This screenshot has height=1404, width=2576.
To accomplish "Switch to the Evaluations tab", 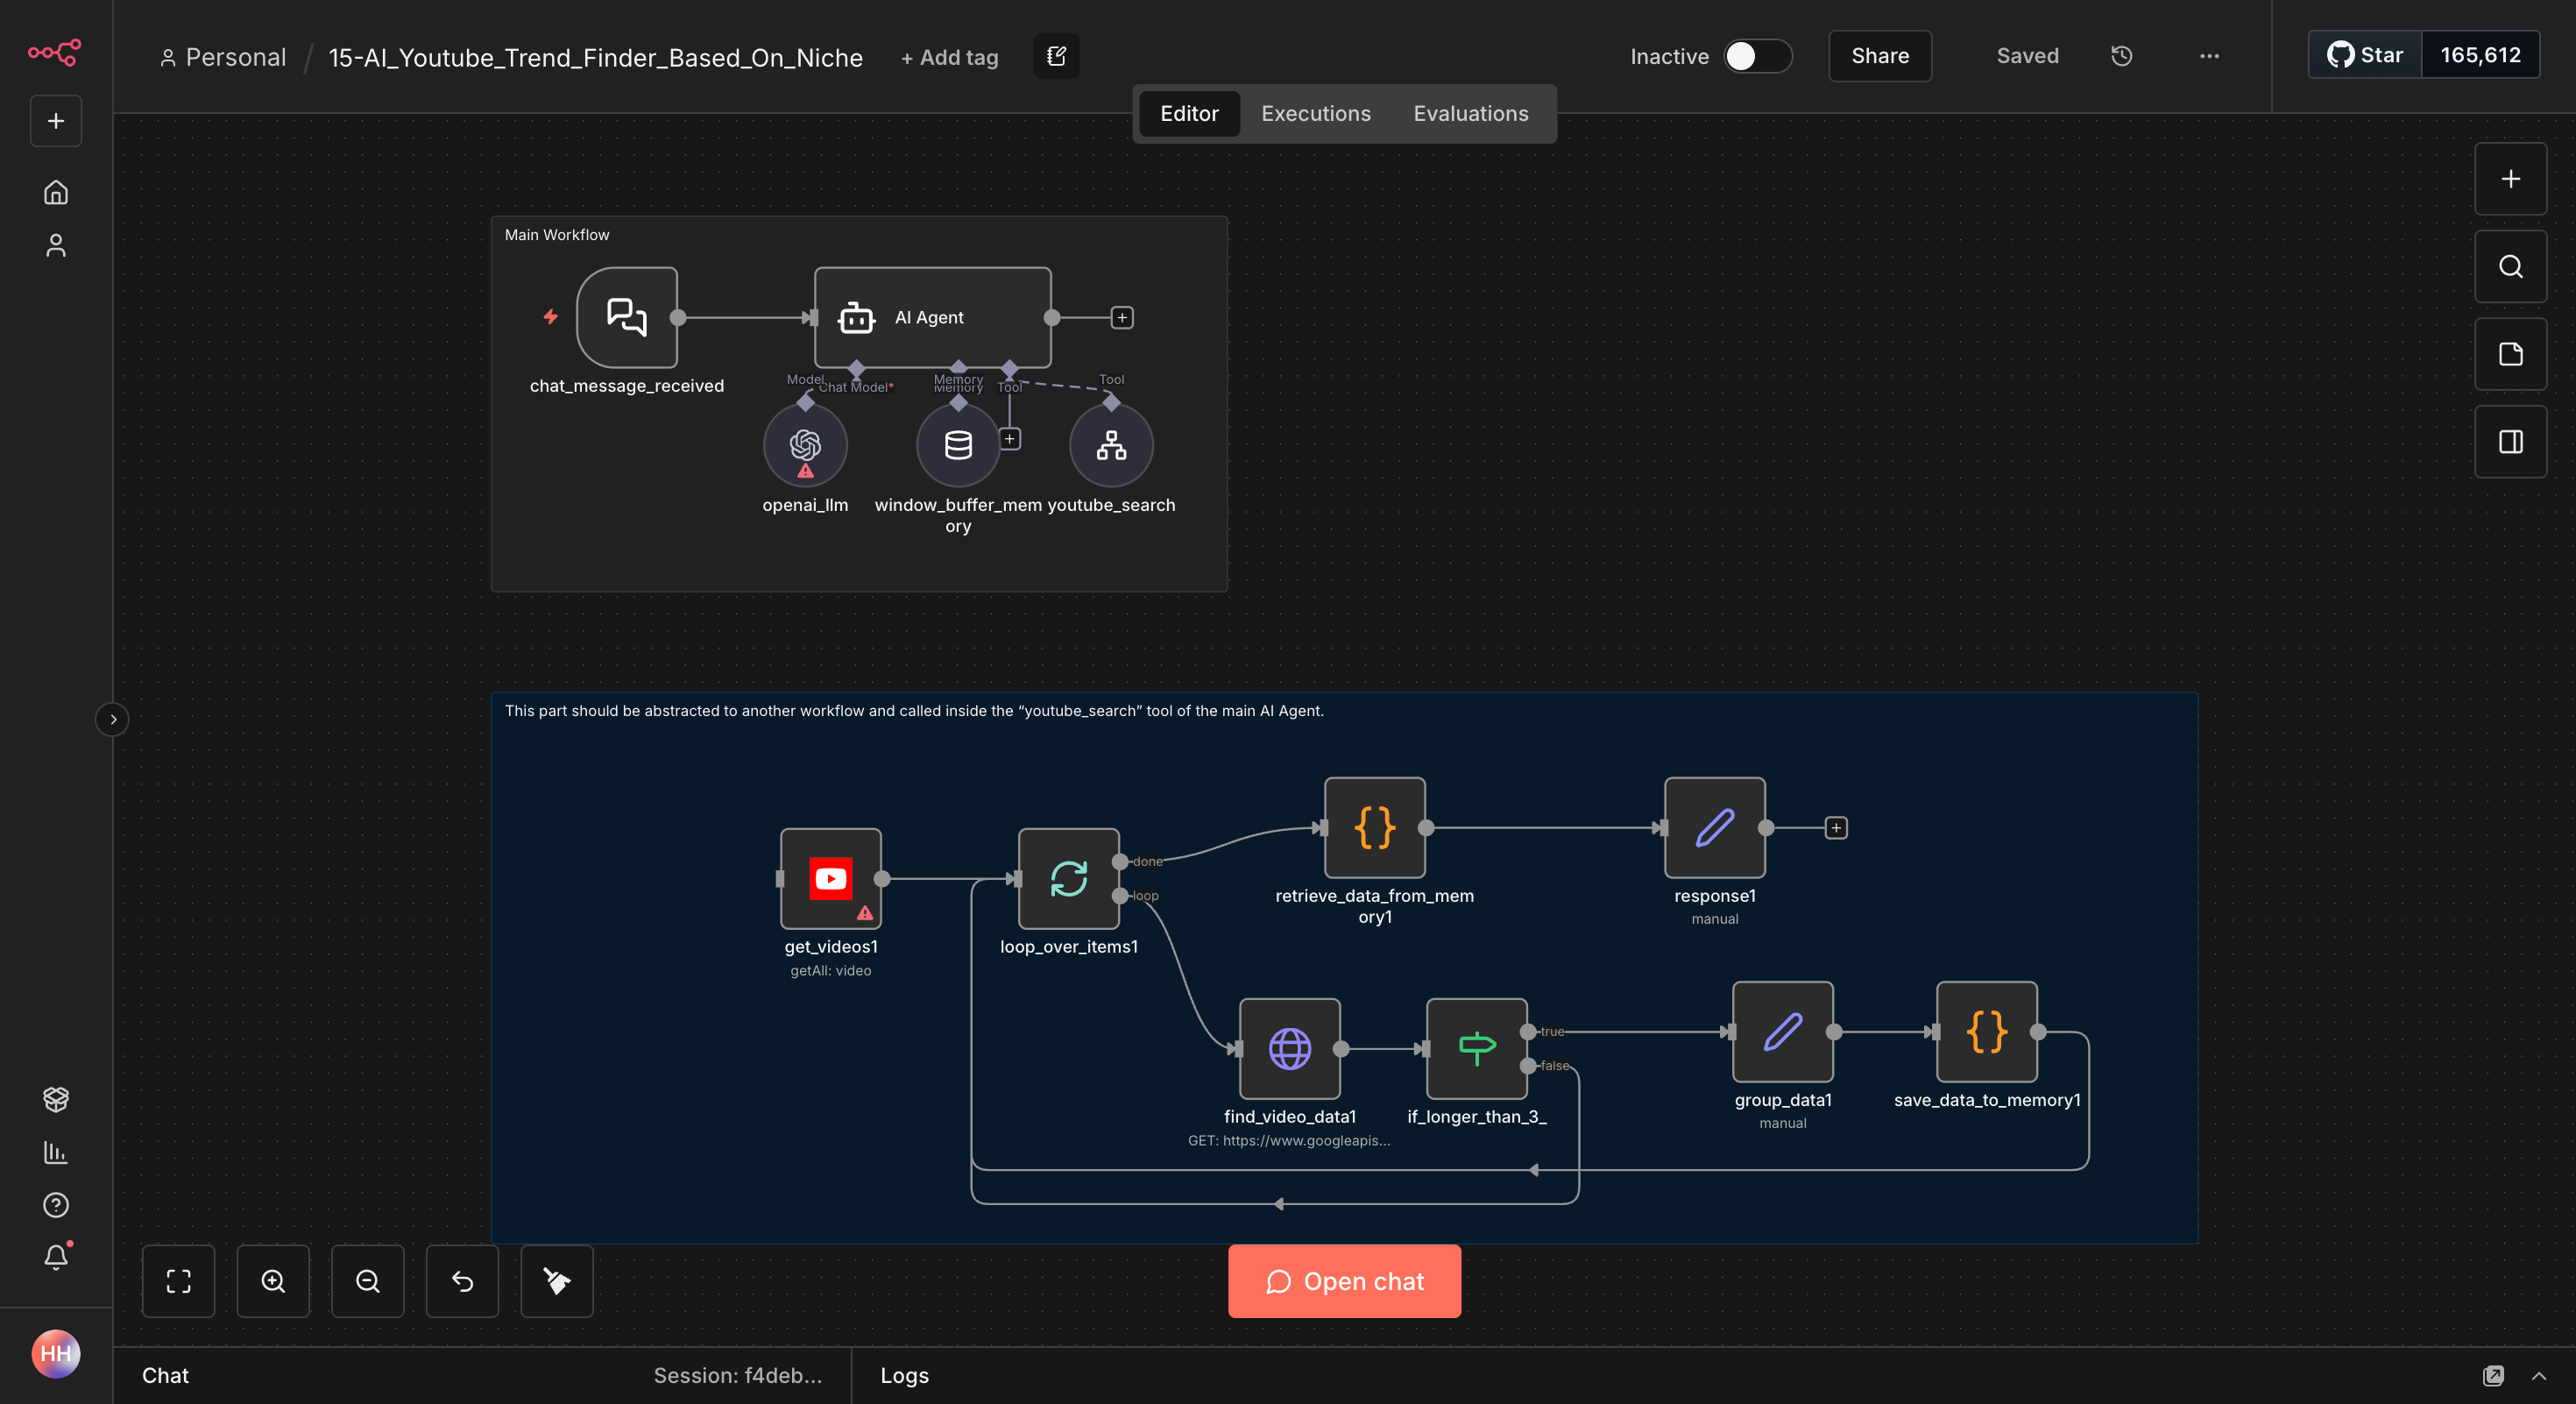I will tap(1470, 113).
